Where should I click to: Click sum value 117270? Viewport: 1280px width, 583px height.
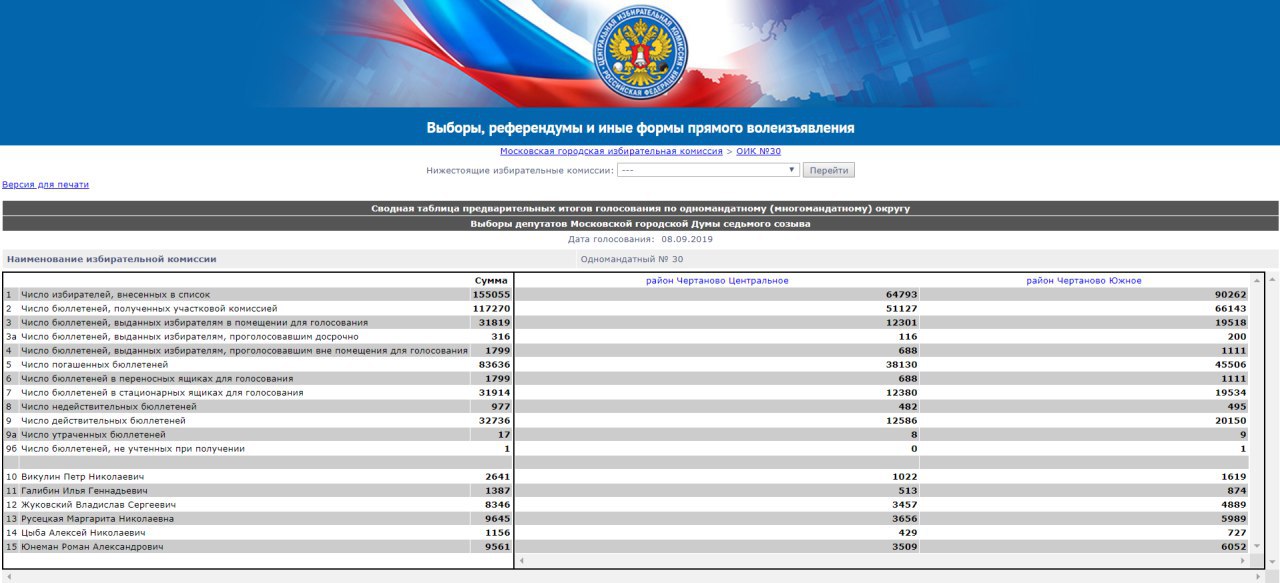491,309
